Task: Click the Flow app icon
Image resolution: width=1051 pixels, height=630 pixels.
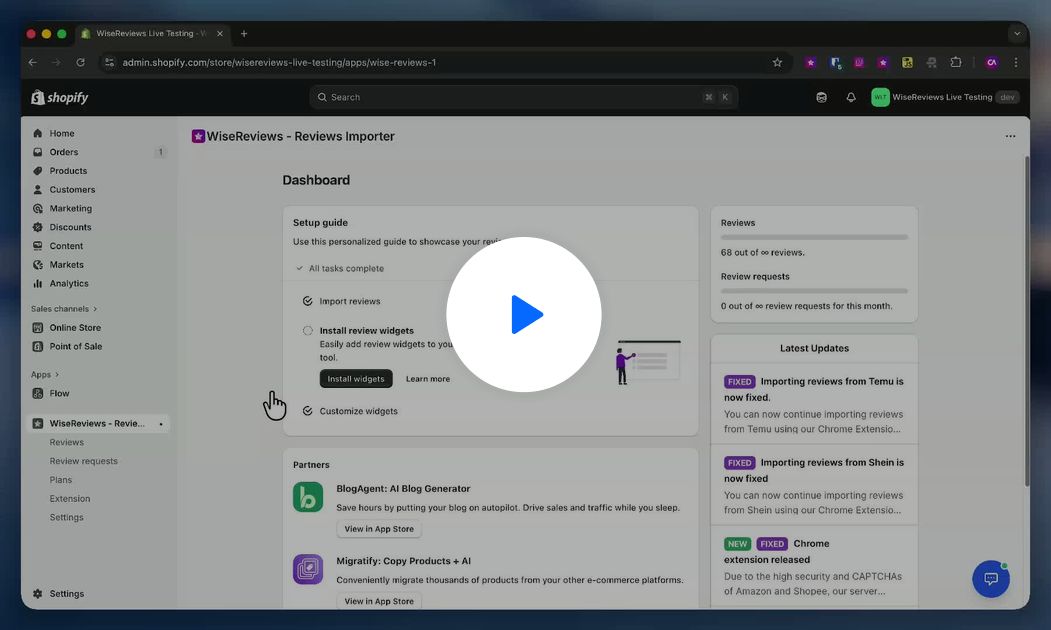Action: point(38,393)
